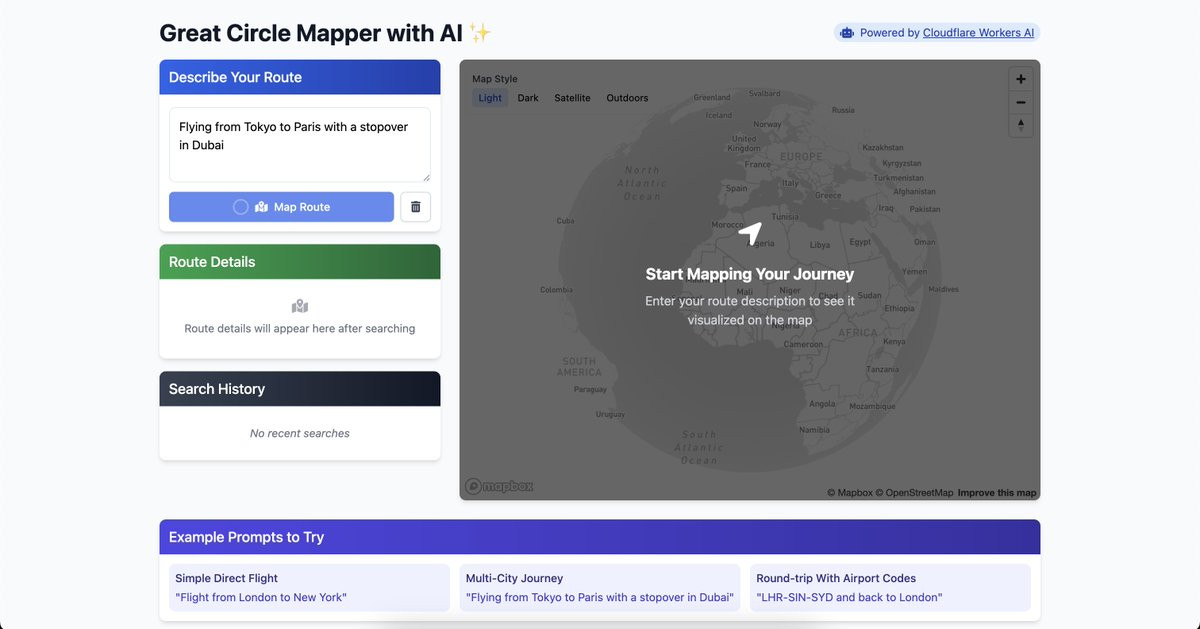The image size is (1200, 629).
Task: Select the Light map style
Action: click(x=490, y=98)
